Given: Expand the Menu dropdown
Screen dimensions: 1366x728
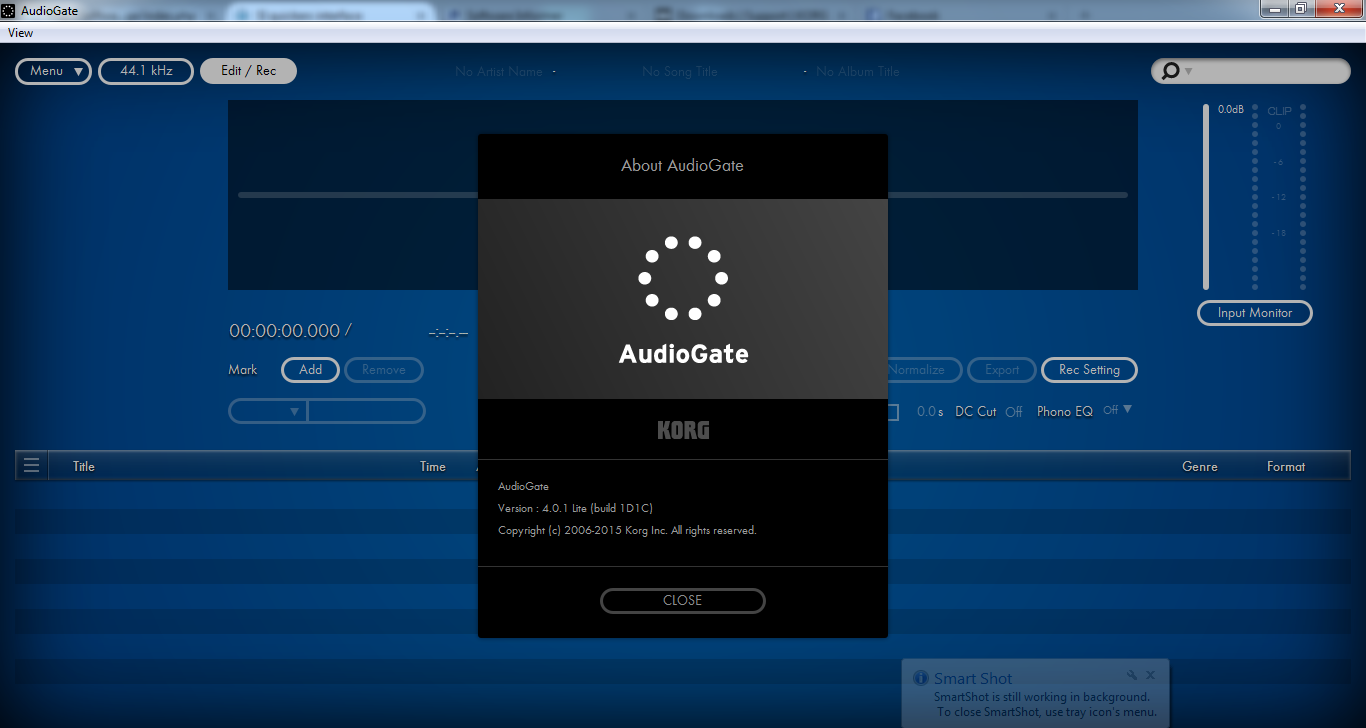Looking at the screenshot, I should pyautogui.click(x=54, y=71).
